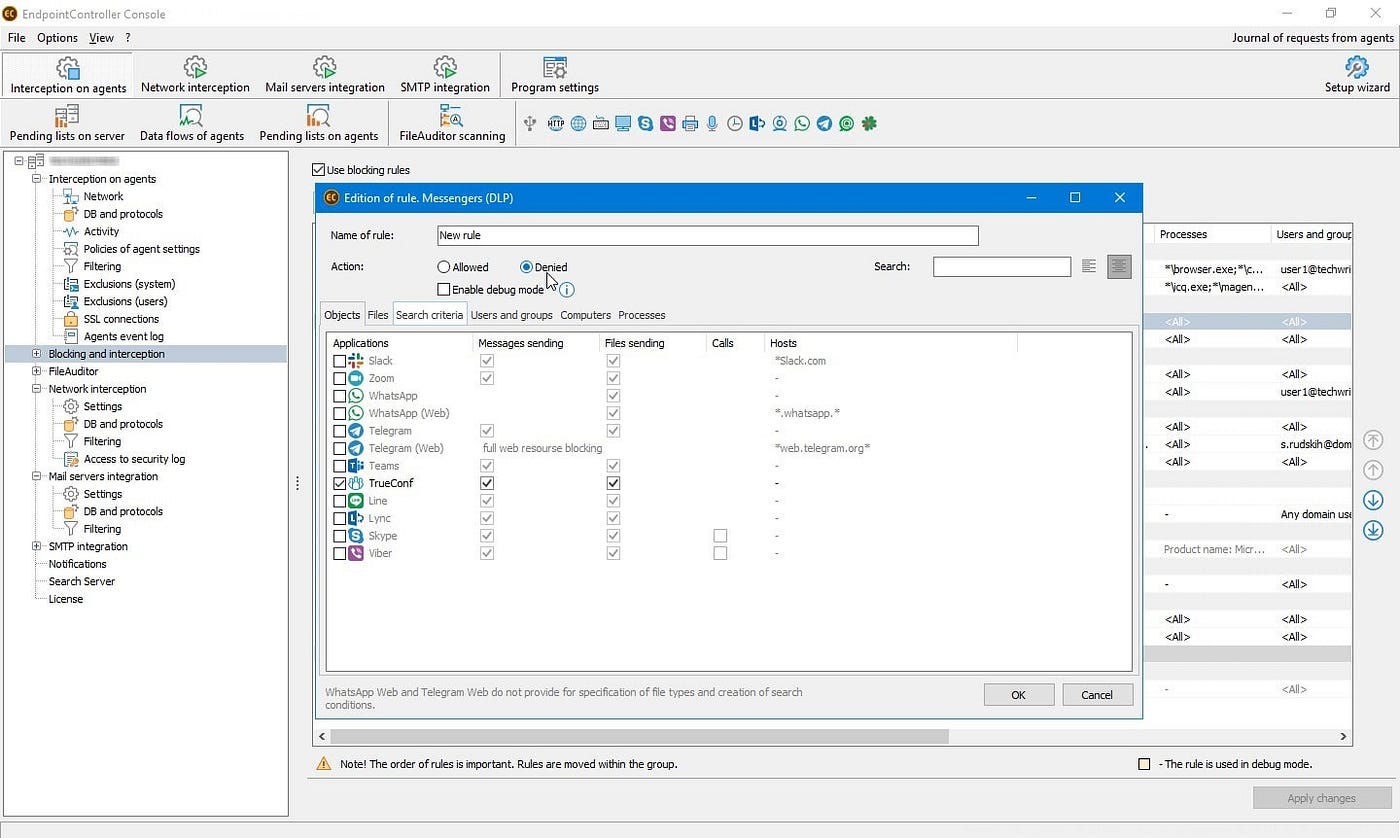This screenshot has height=838, width=1400.
Task: Open Program settings
Action: (555, 75)
